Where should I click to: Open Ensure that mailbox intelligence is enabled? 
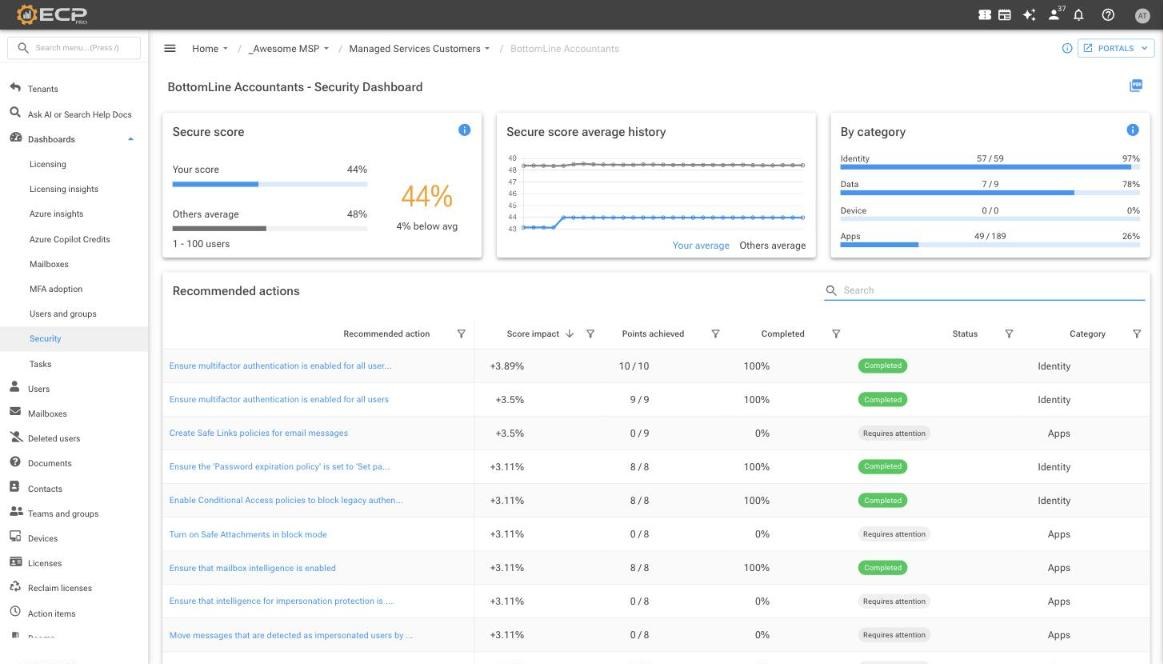coord(252,568)
